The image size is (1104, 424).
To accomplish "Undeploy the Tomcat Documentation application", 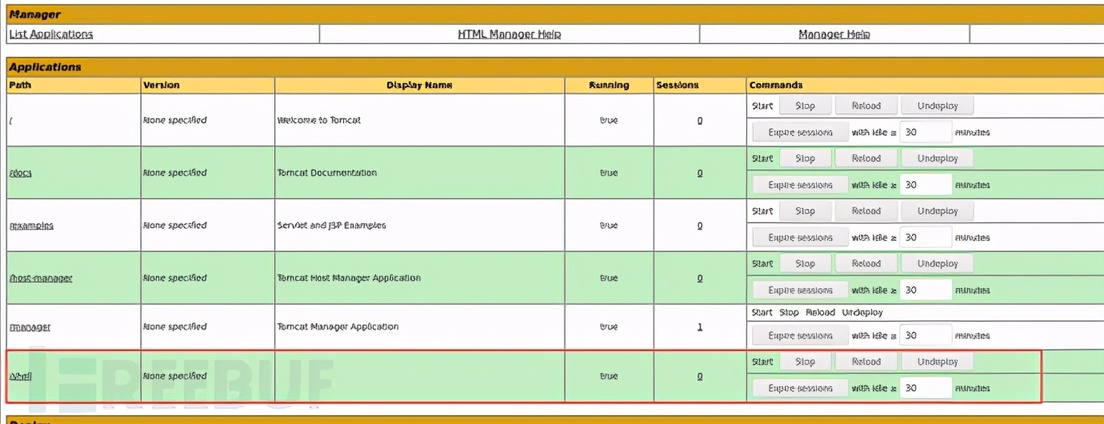I will (x=938, y=158).
